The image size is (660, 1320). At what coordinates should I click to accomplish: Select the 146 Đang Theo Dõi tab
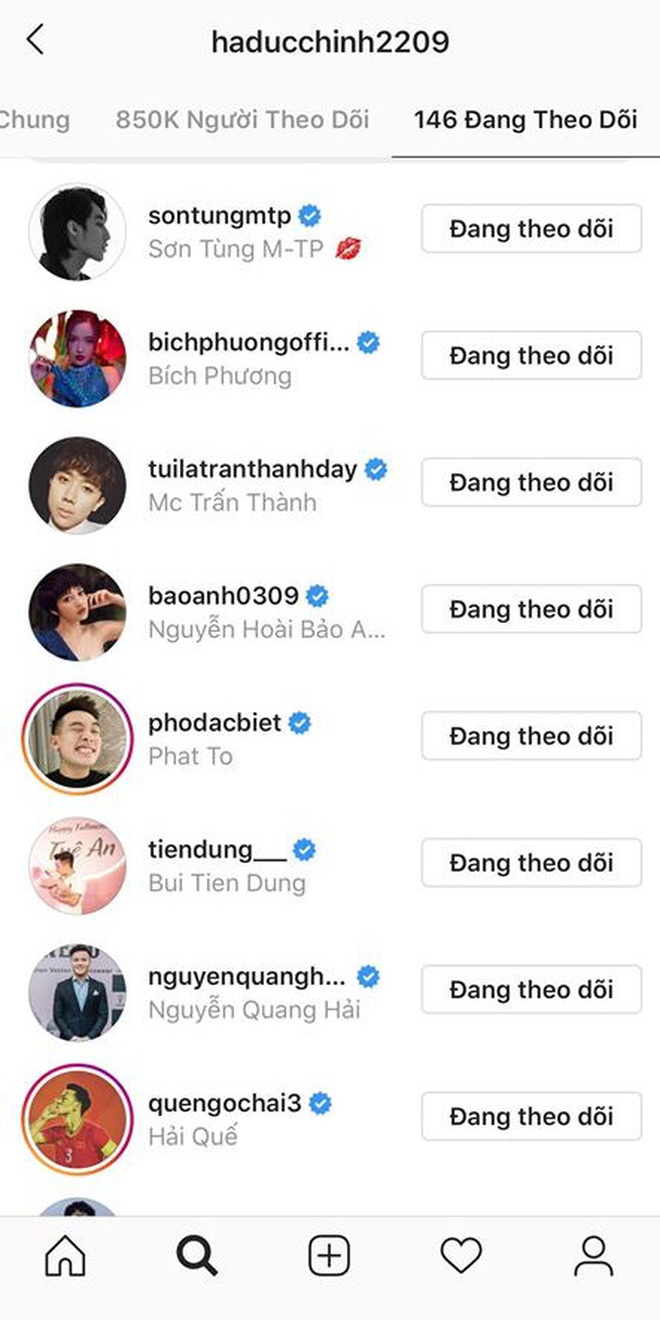tap(526, 120)
